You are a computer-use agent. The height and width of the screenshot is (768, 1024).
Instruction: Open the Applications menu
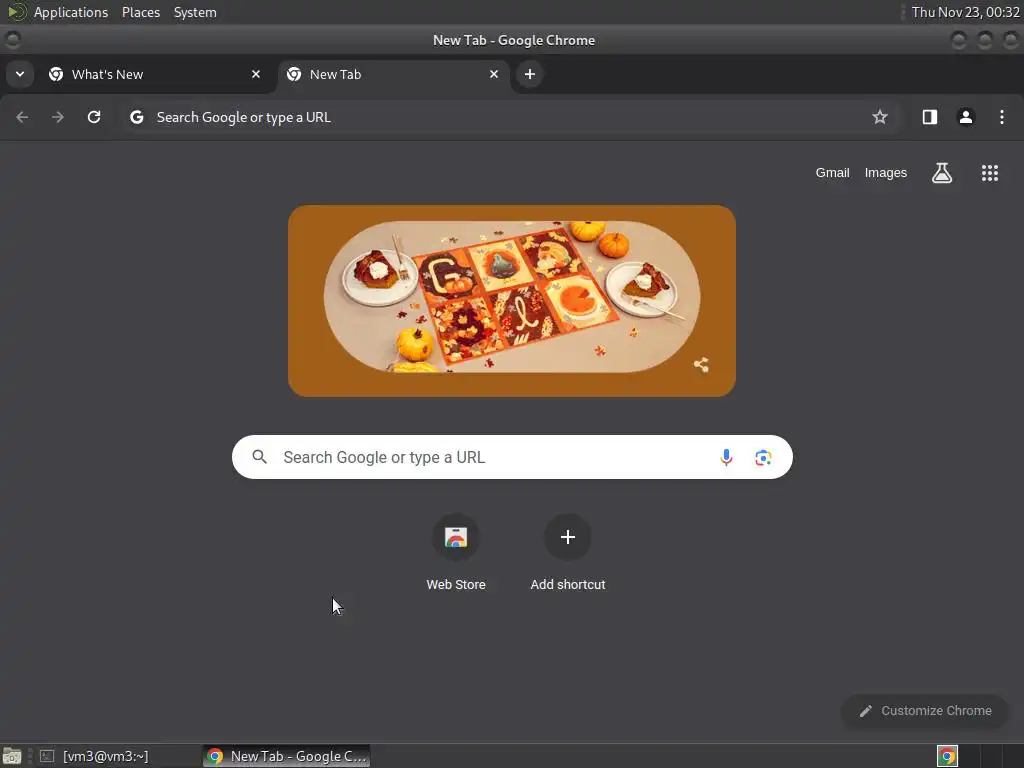point(71,12)
